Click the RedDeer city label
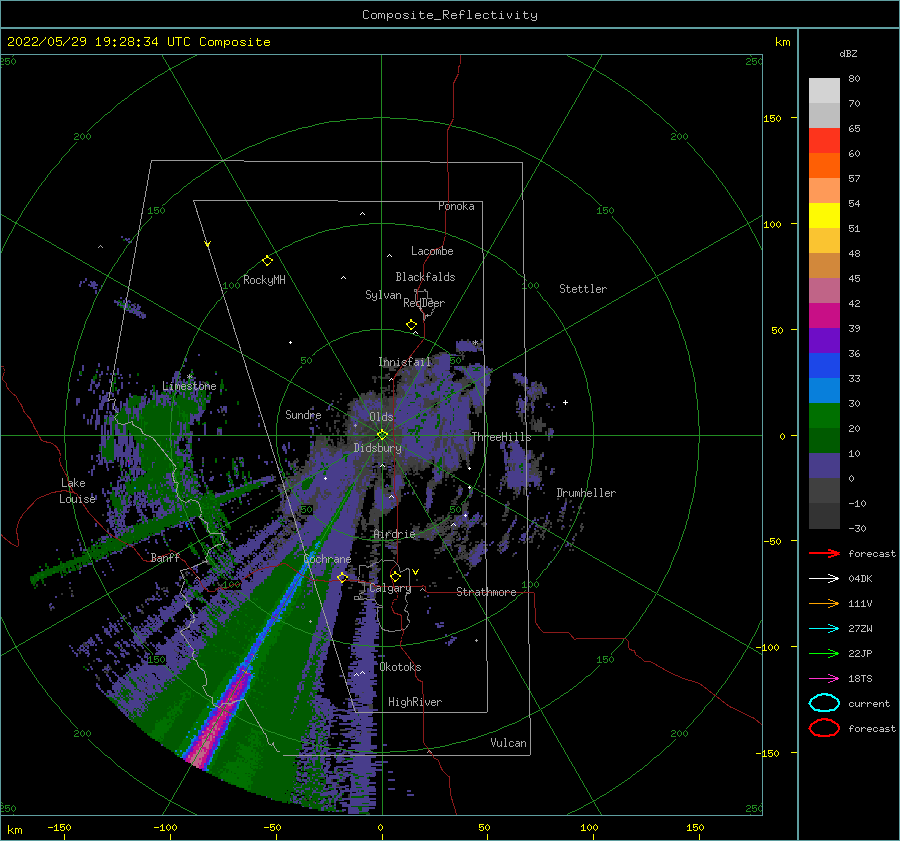Screen dimensions: 900x841 424,303
